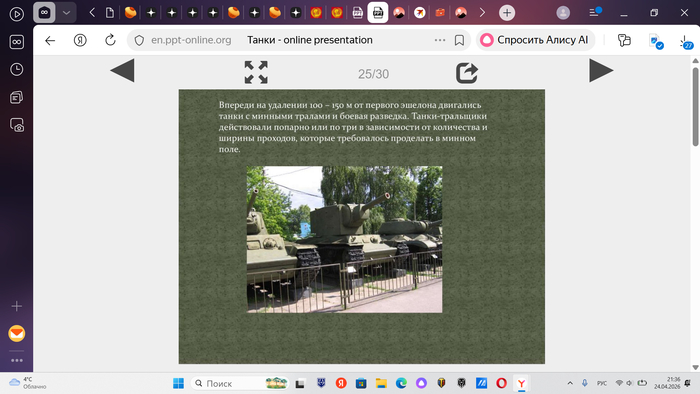Bookmark this page
The image size is (700, 394).
pos(459,40)
